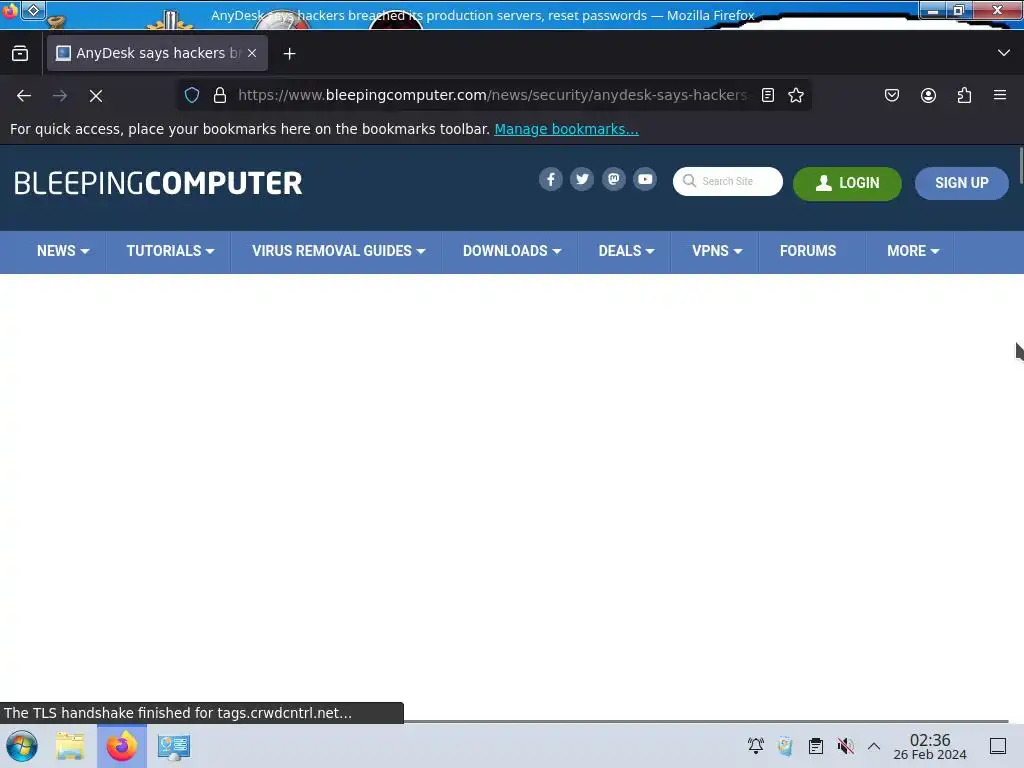Screen dimensions: 1024x768
Task: Click the page vertical scrollbar thumb
Action: (1020, 167)
